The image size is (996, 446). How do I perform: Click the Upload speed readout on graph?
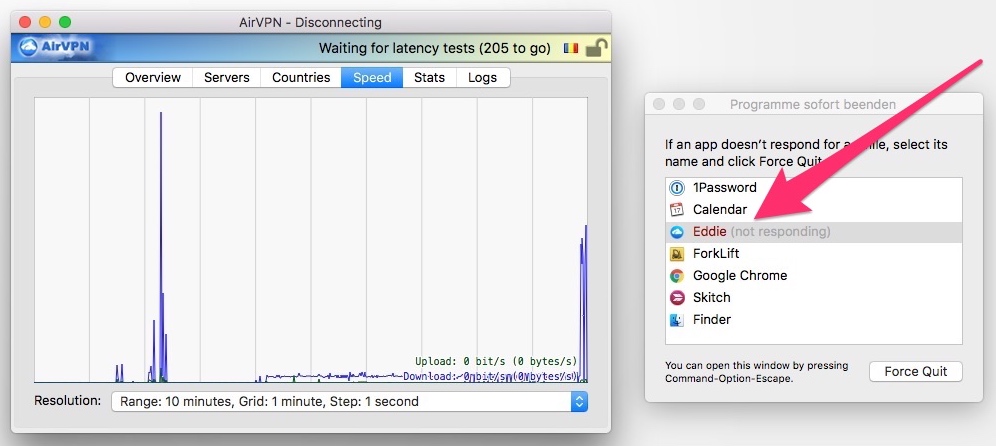(x=496, y=362)
